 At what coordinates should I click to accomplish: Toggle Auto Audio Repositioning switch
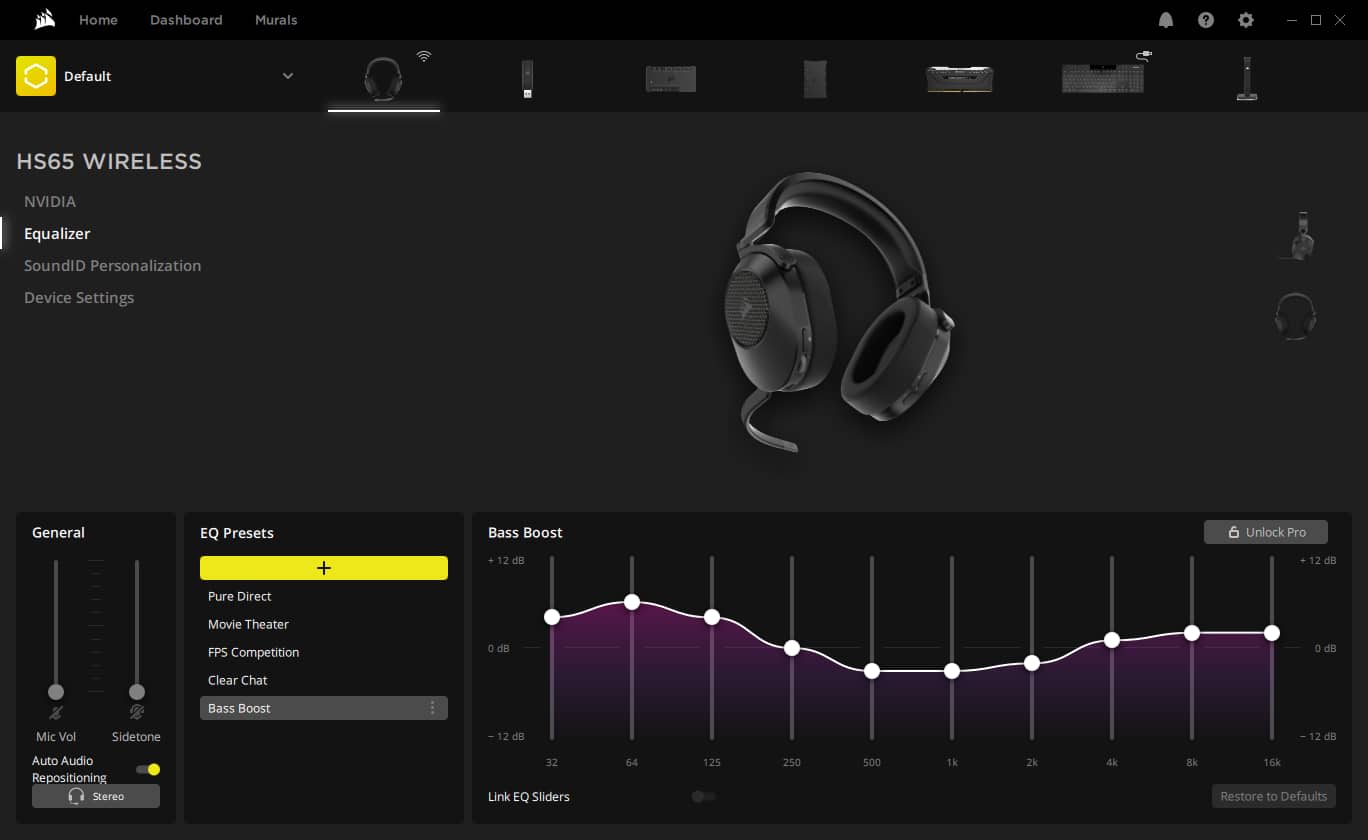148,769
